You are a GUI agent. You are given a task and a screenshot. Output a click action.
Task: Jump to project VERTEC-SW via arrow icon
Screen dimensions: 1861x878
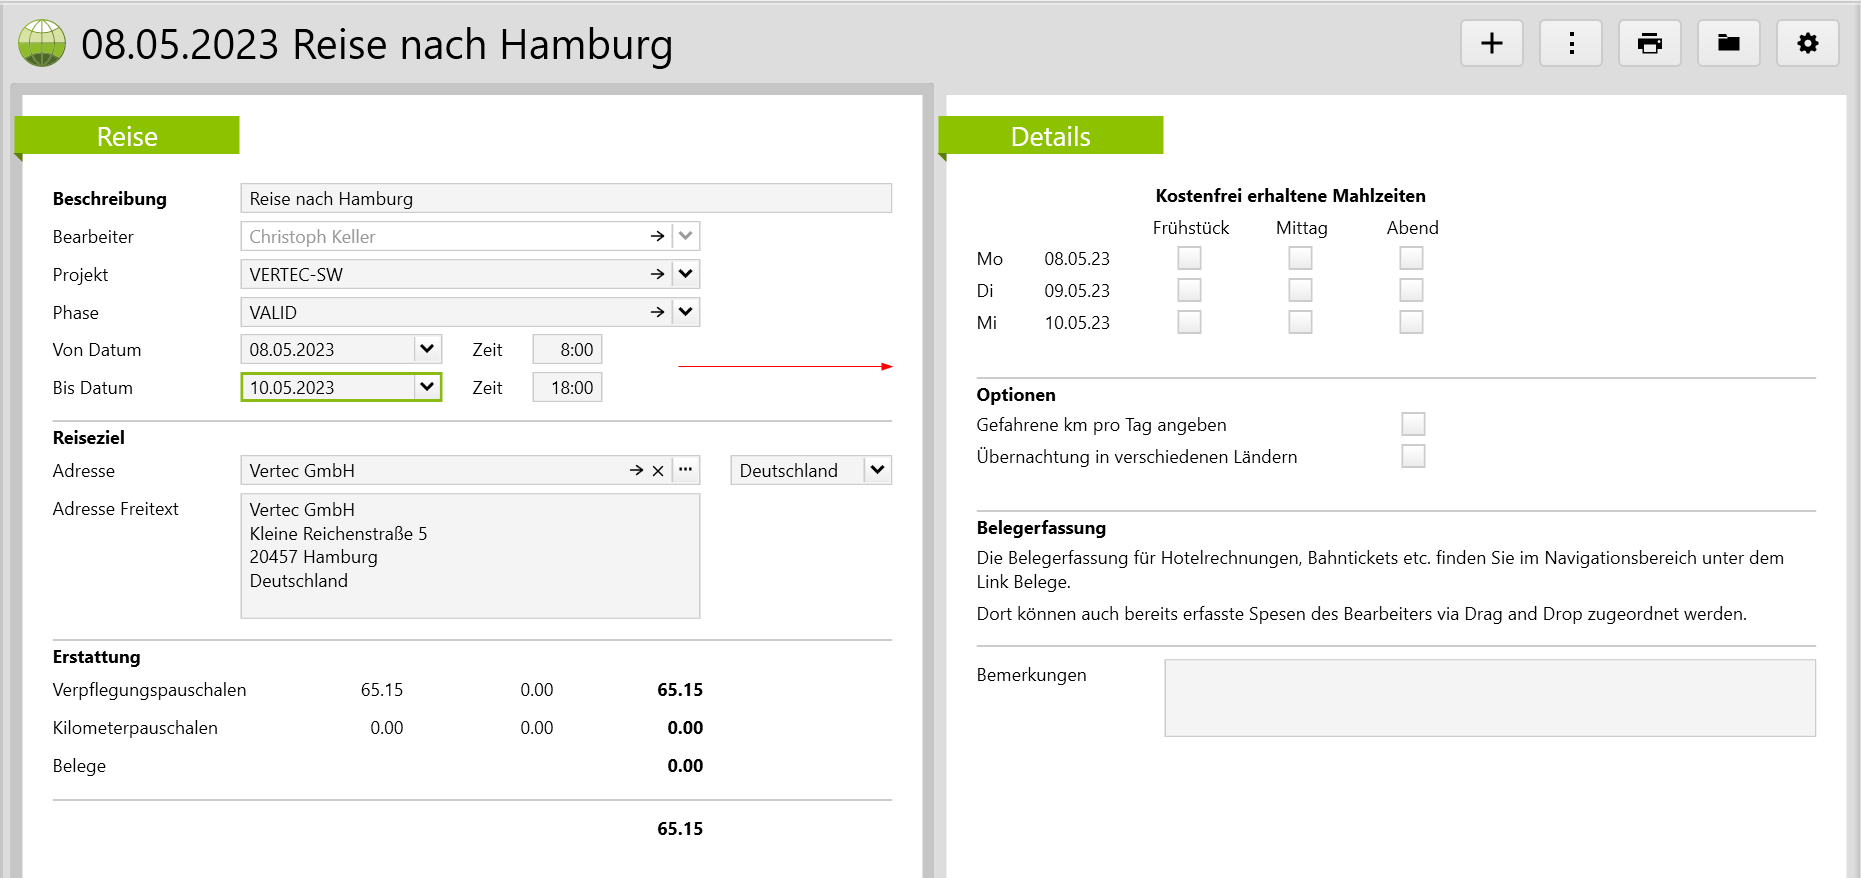tap(657, 274)
